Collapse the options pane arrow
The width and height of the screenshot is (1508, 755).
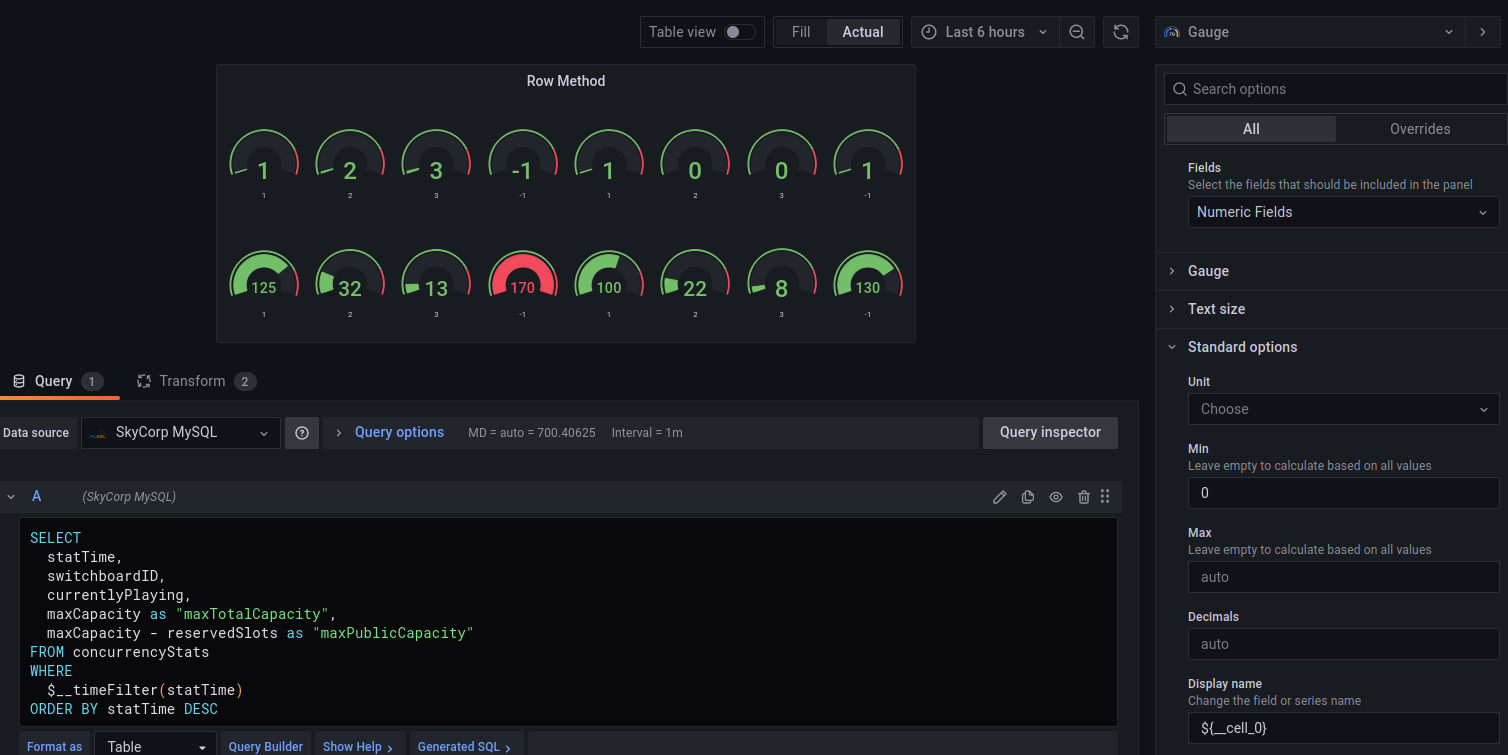coord(1482,32)
